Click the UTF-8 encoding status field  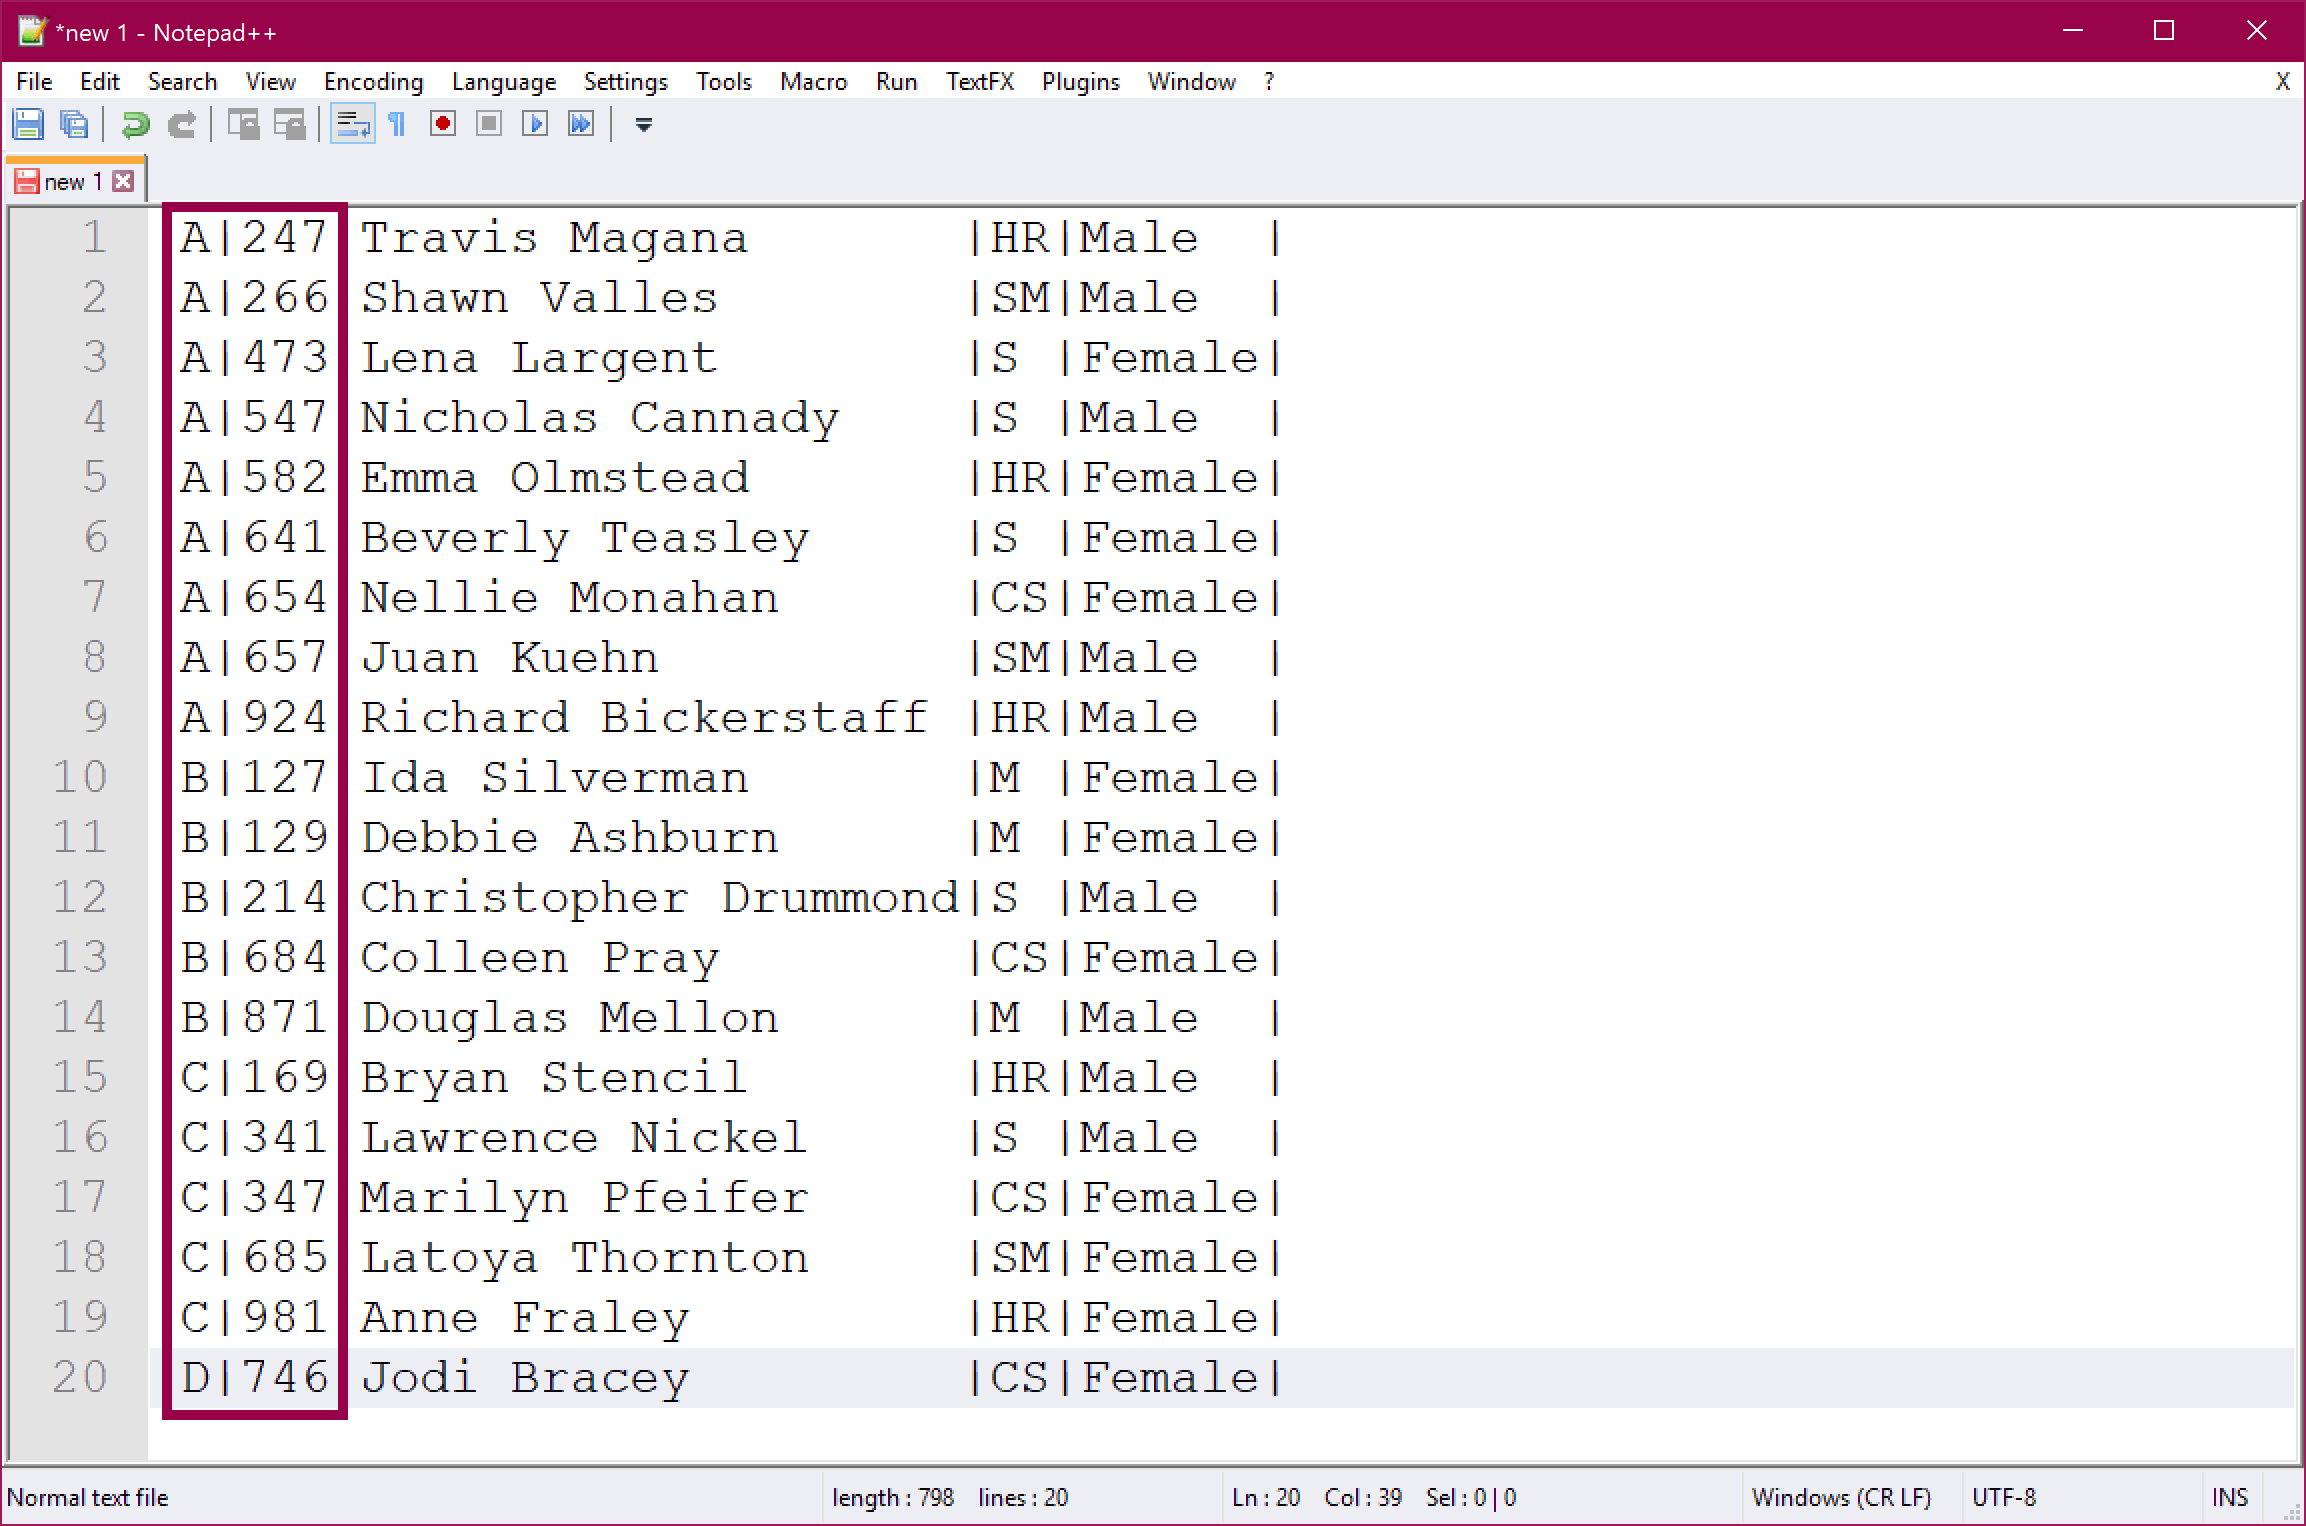(x=2003, y=1497)
